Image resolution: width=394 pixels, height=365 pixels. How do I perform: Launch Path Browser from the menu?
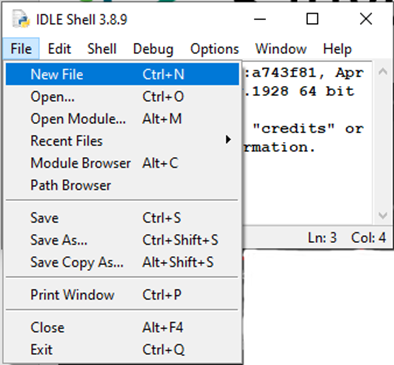tap(122, 185)
